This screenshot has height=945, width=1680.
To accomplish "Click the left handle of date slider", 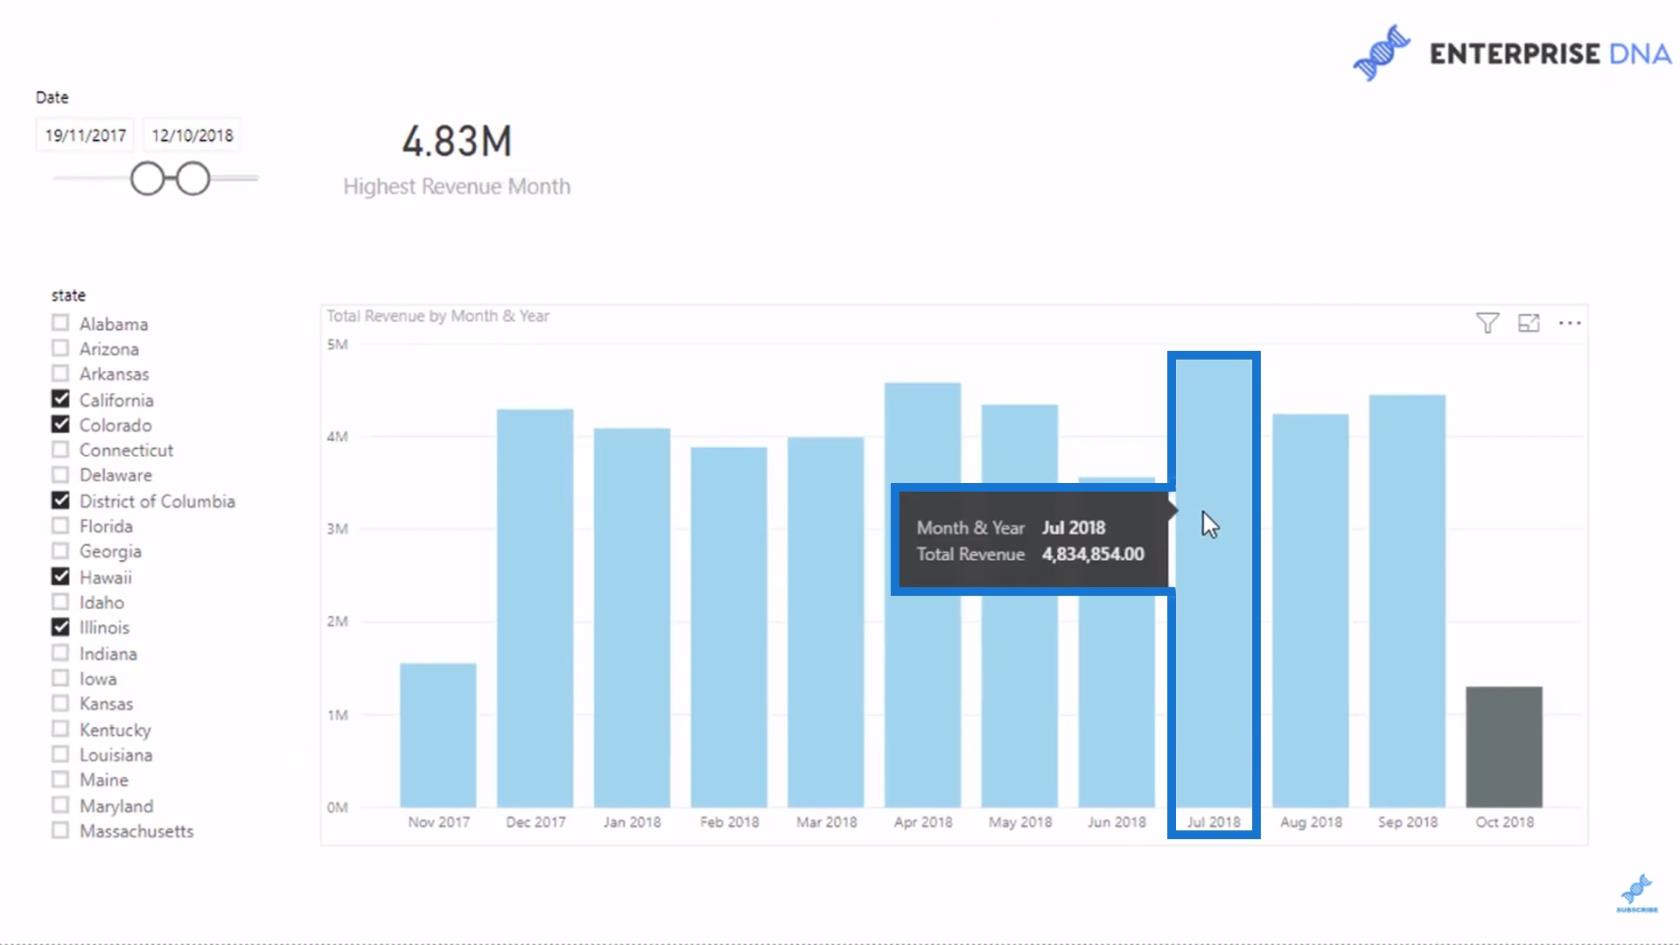I will point(147,179).
